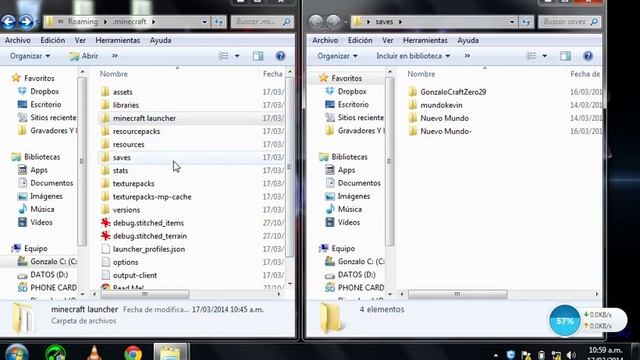The image size is (640, 360).
Task: Open Ayuda menu in saves window
Action: coord(468,40)
